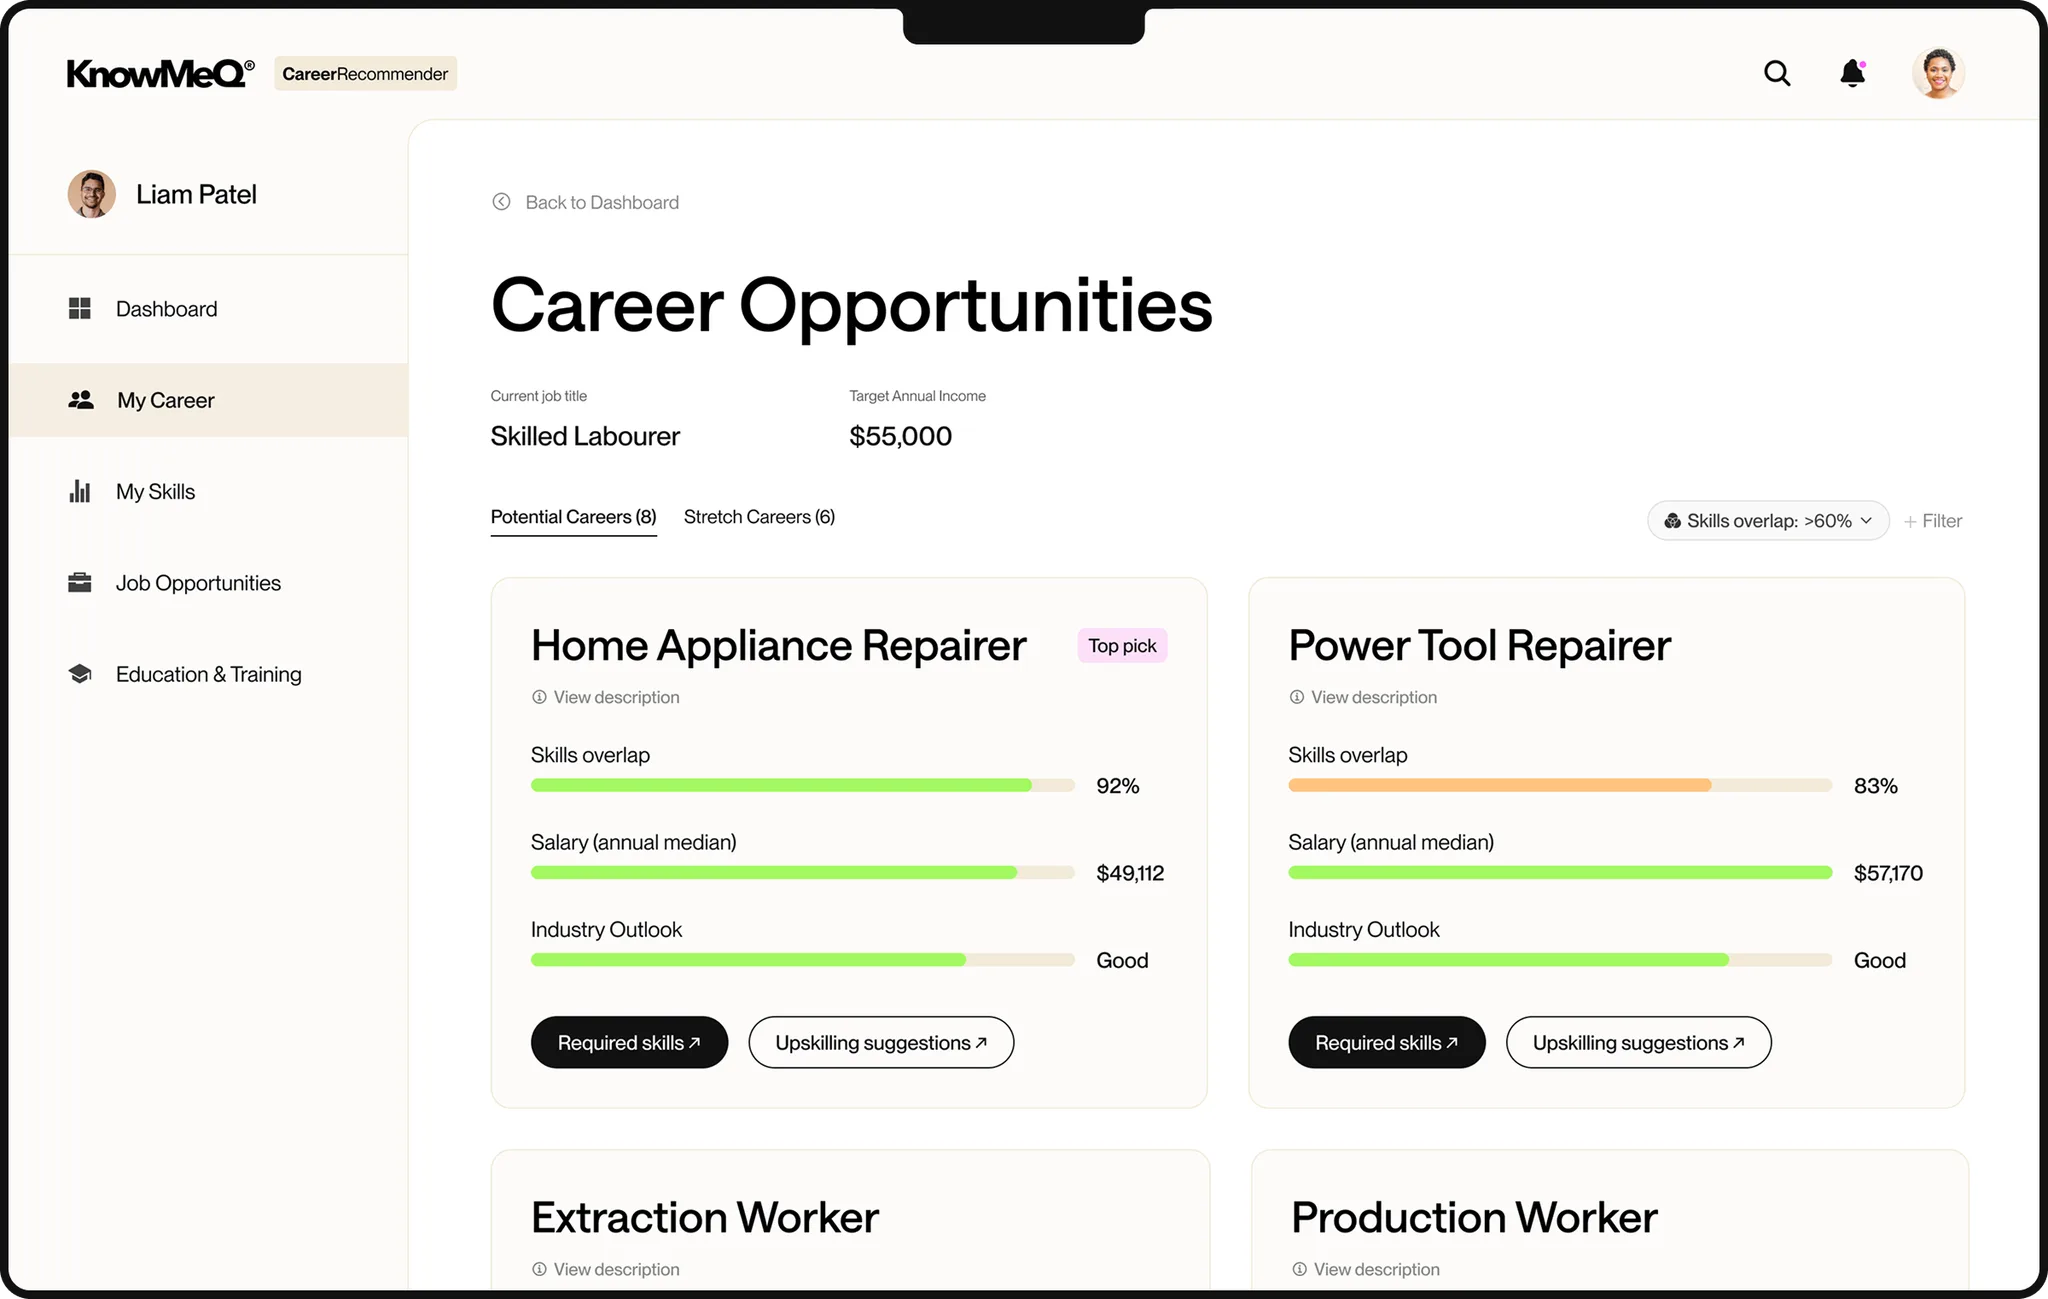The height and width of the screenshot is (1299, 2048).
Task: Click the $49,112 salary value
Action: coord(1130,873)
